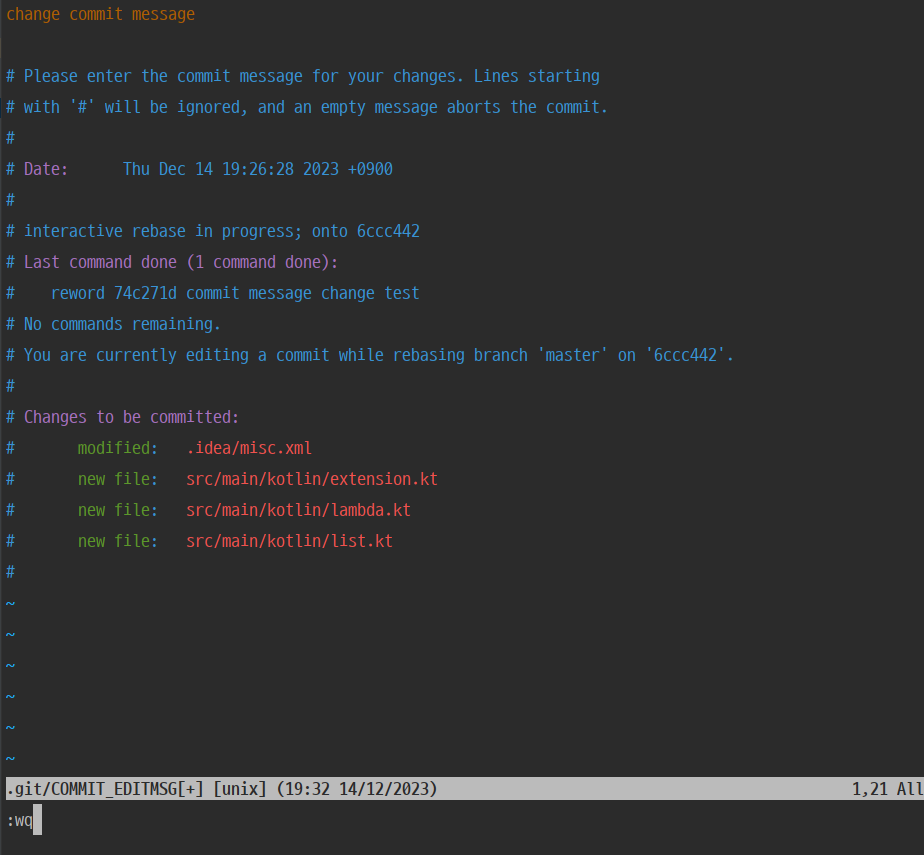The image size is (924, 855).
Task: Click the line mentioning 'empty message aborts the commit'
Action: 306,107
